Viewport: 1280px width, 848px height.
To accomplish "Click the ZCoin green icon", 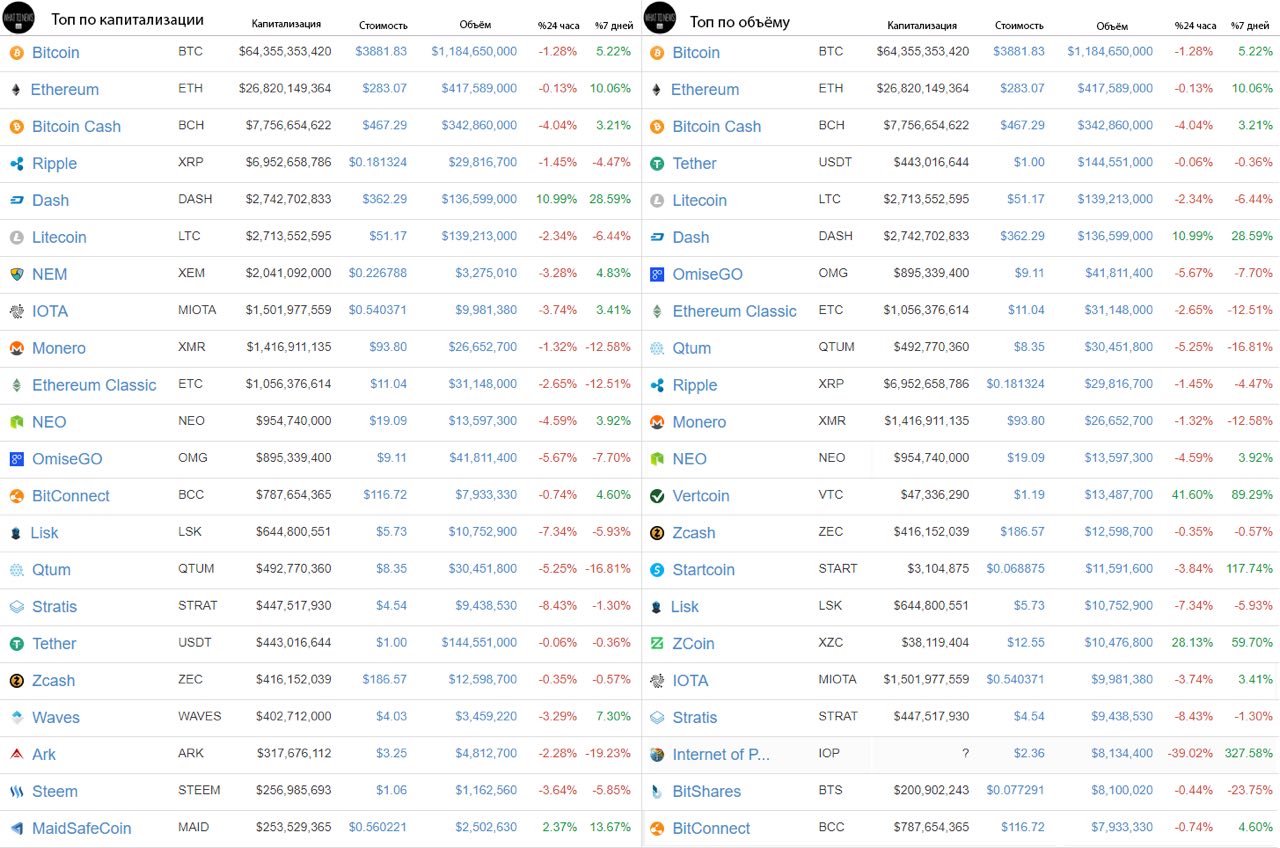I will (x=657, y=644).
